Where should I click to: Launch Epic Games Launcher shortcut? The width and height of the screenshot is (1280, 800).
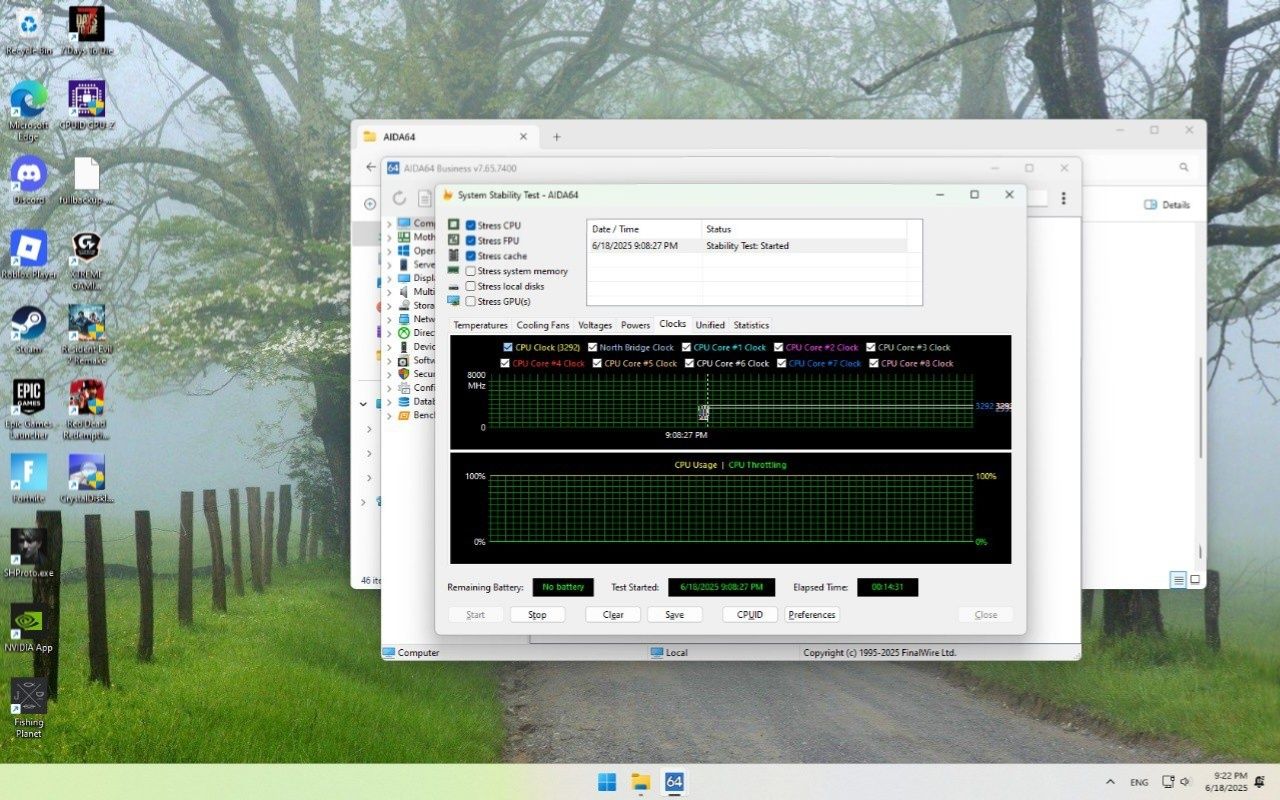click(29, 408)
